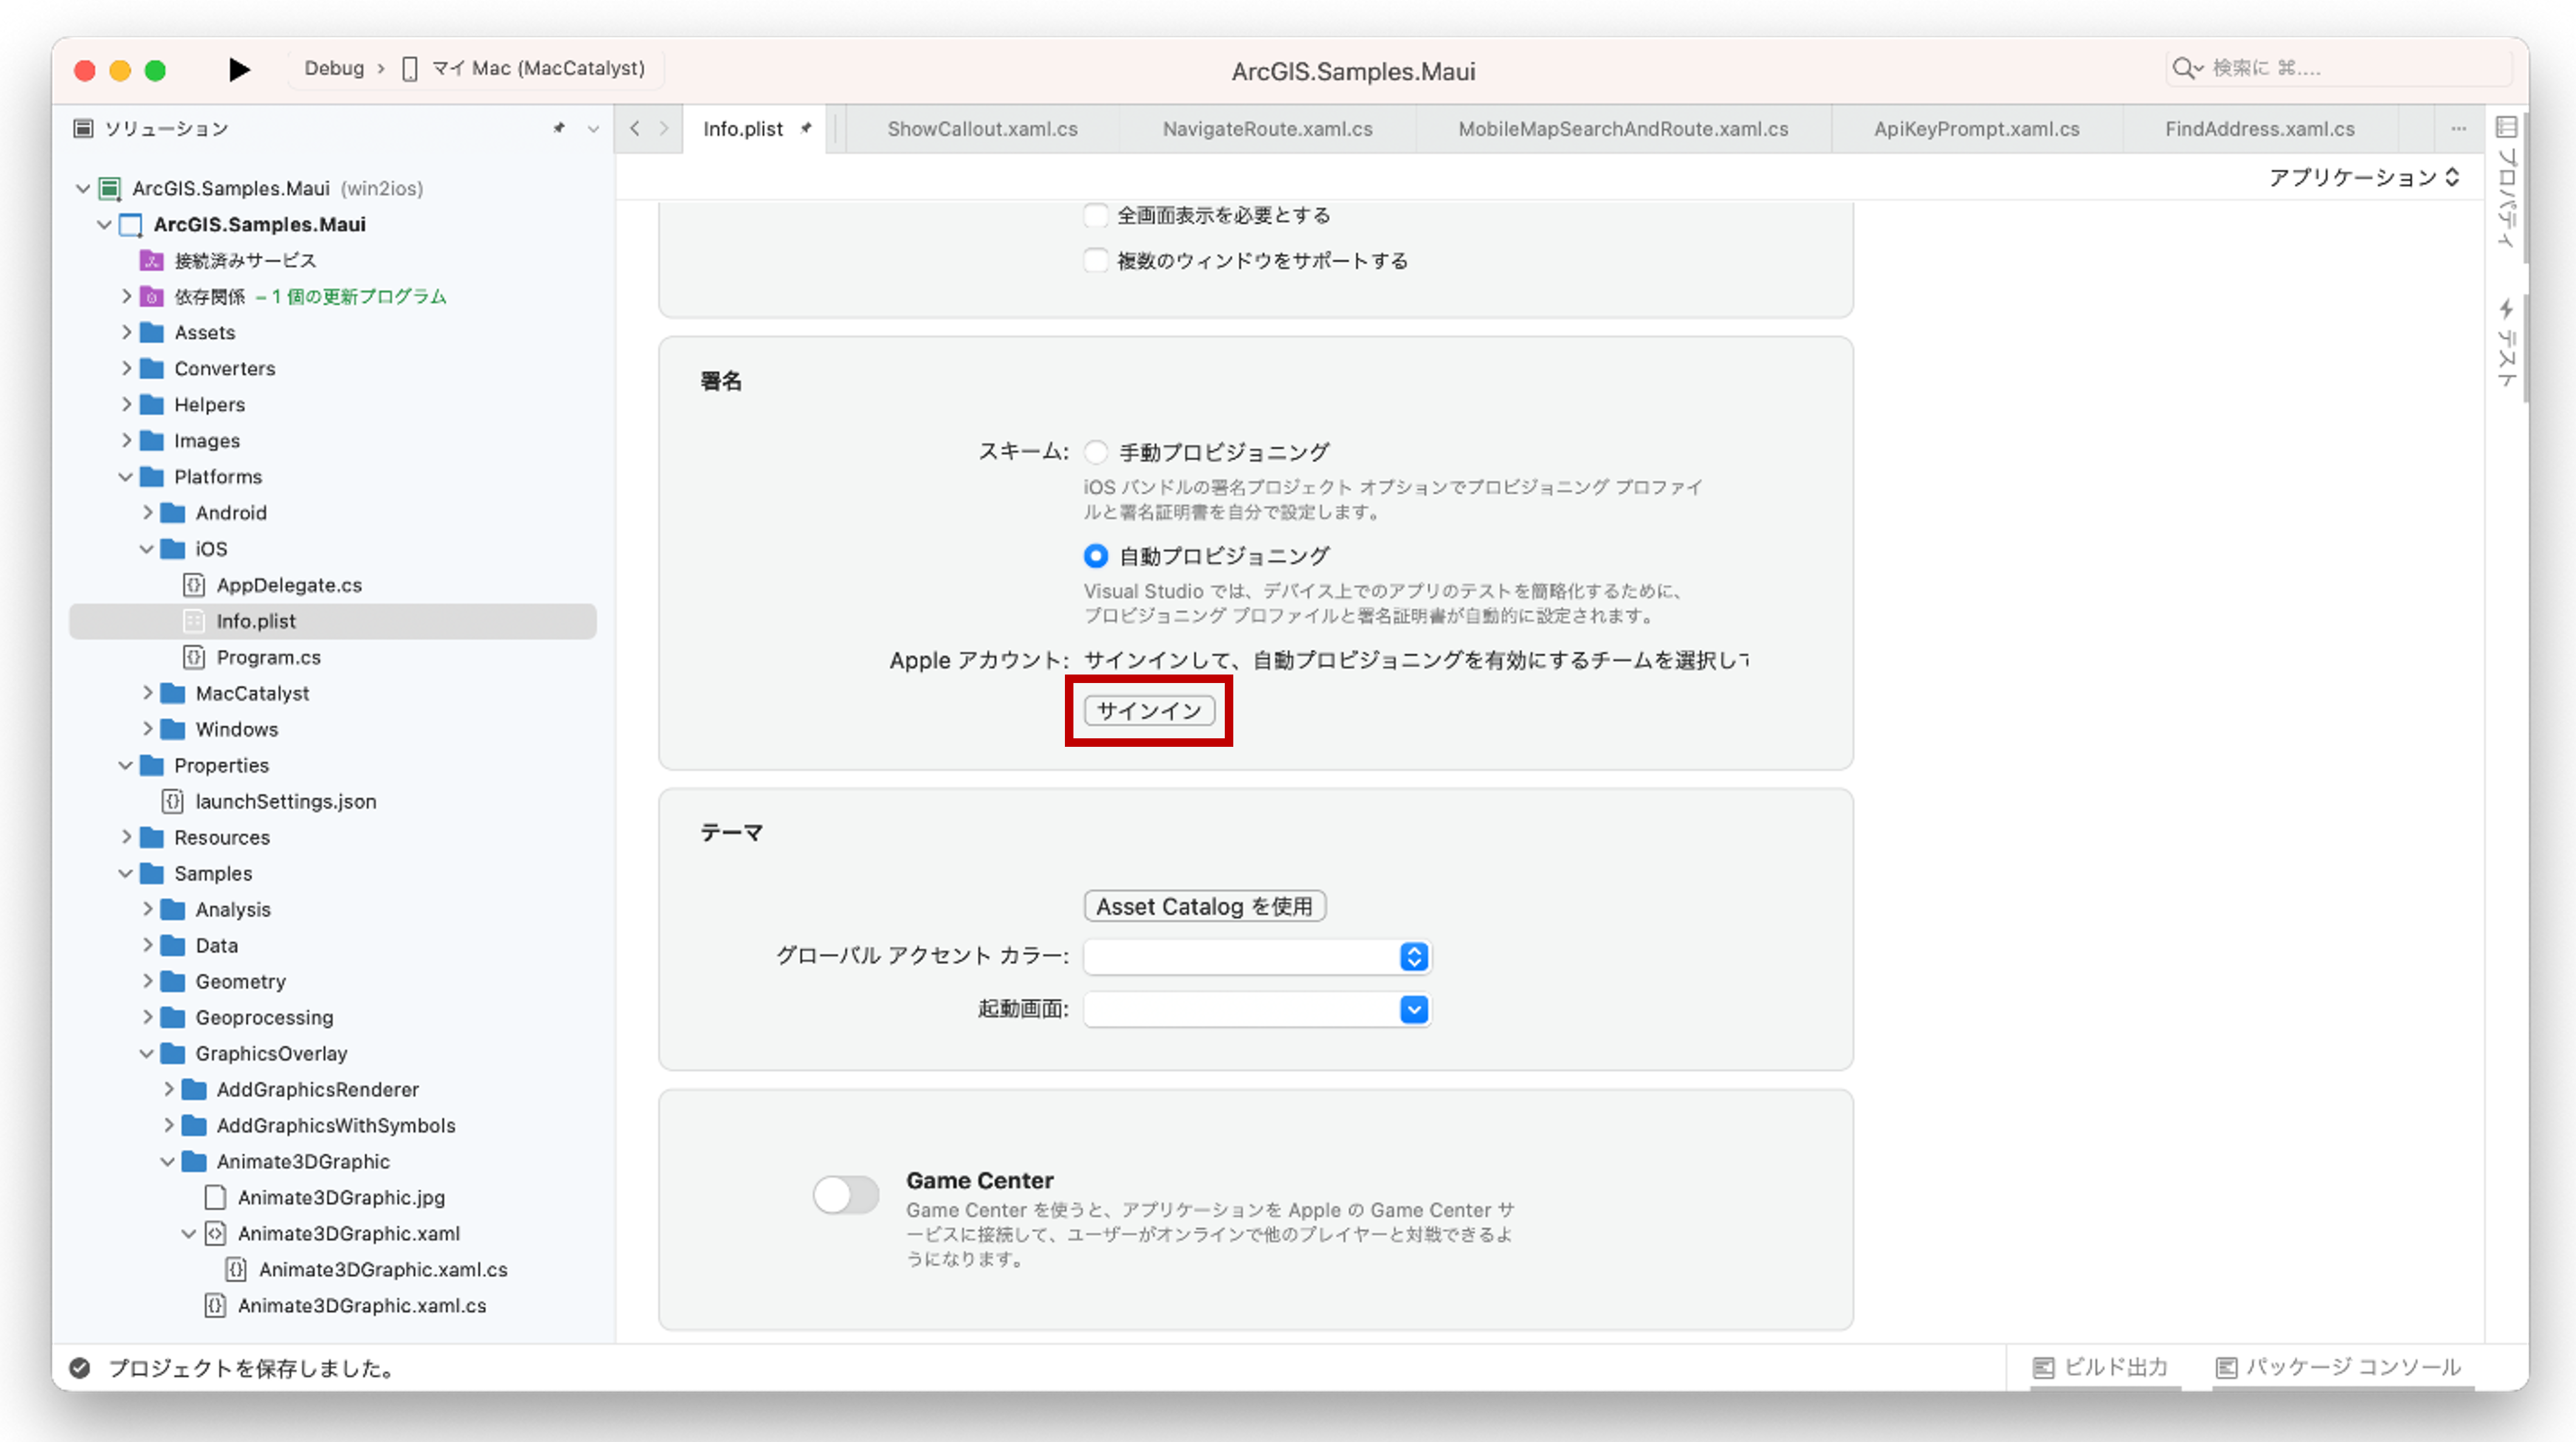Expand the 依存関係 node

[x=126, y=296]
